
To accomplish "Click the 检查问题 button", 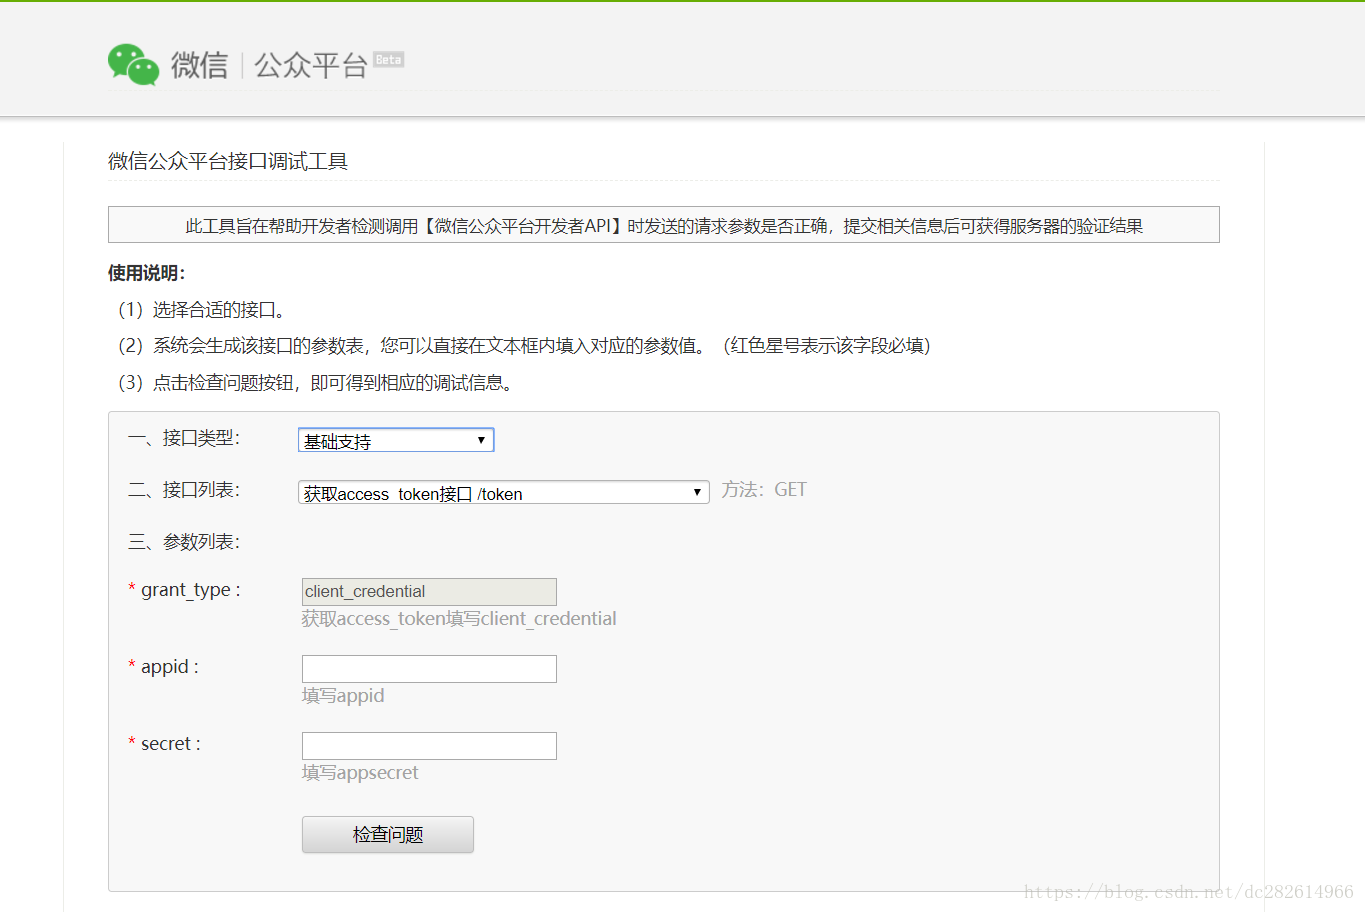I will [x=388, y=834].
